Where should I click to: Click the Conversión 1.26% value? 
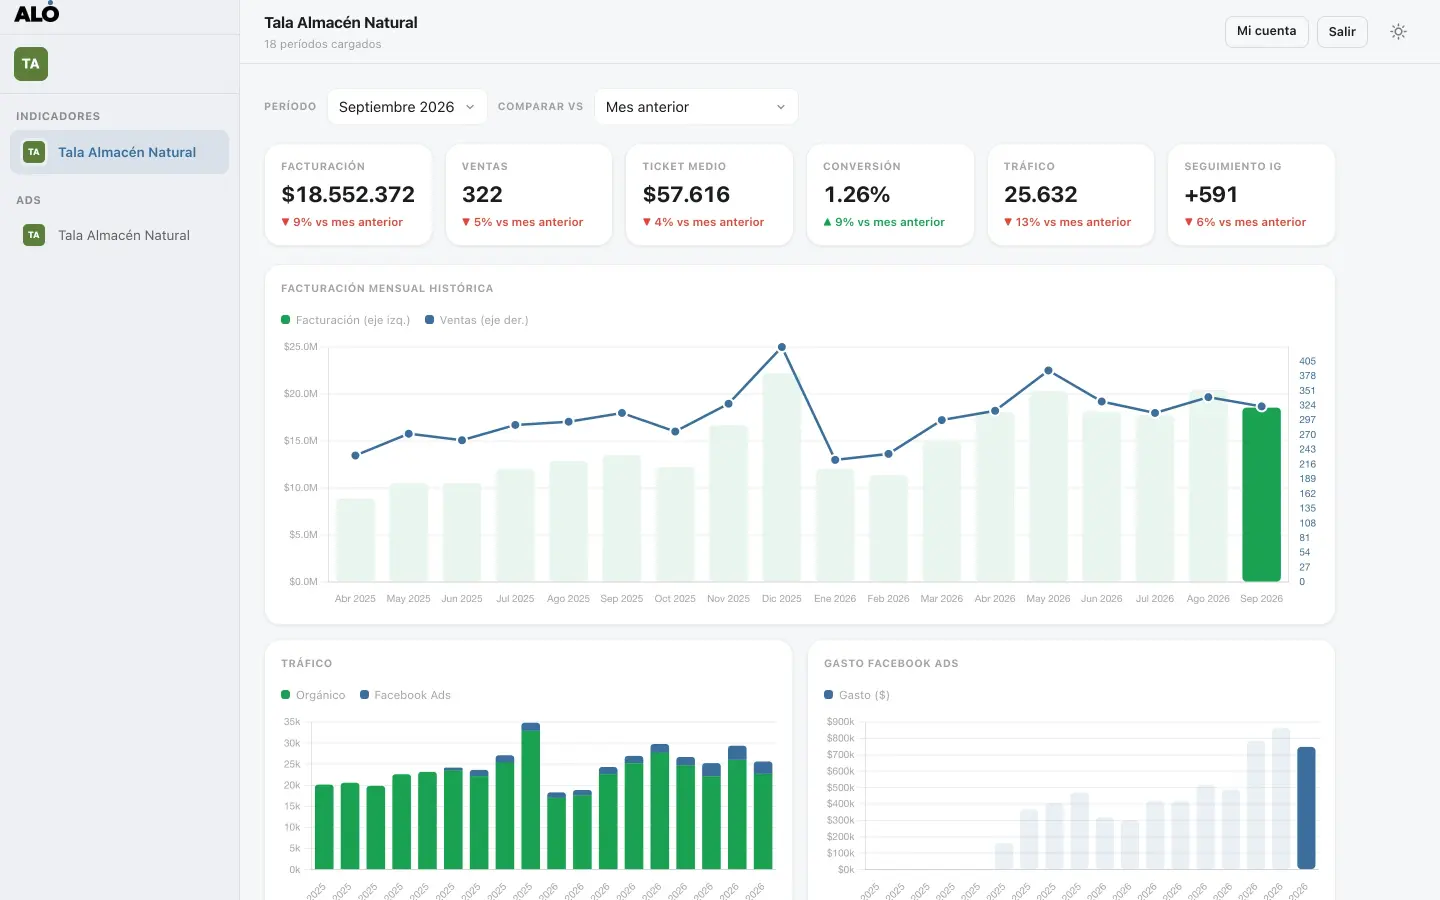coord(857,195)
